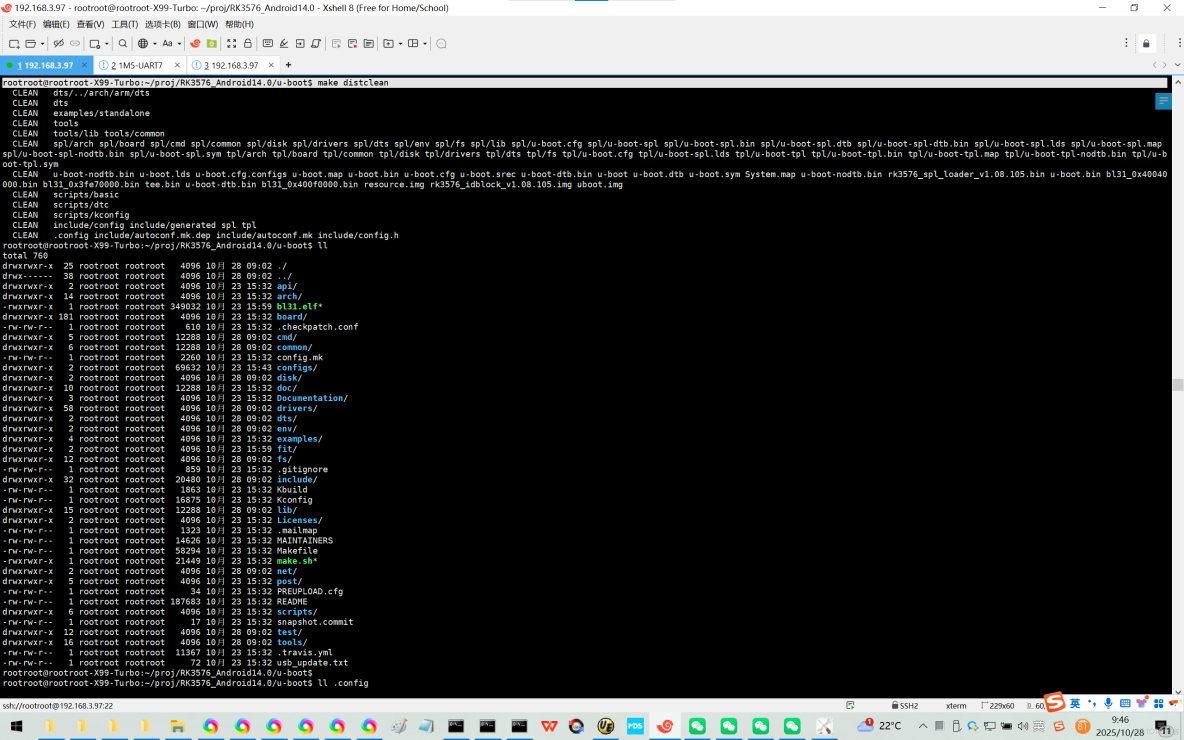The width and height of the screenshot is (1184, 740).
Task: Open the Windows Start menu
Action: pos(16,726)
